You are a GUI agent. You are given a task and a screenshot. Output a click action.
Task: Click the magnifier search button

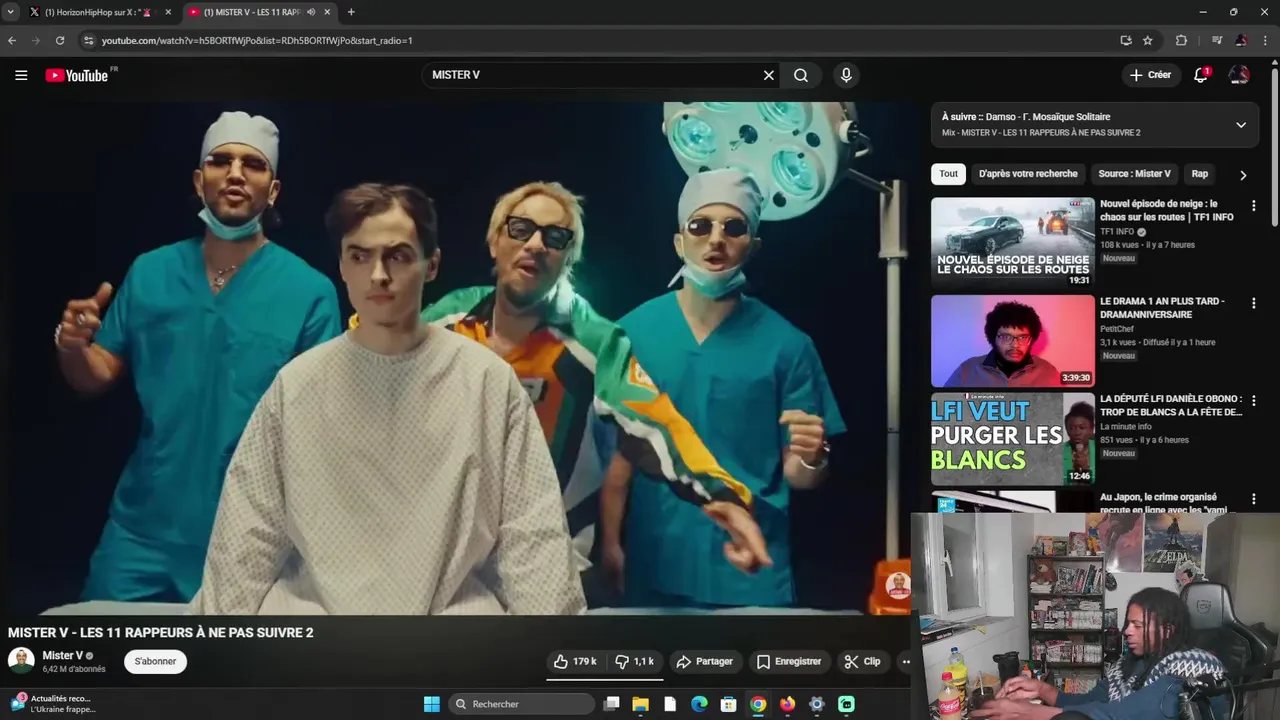(x=801, y=75)
